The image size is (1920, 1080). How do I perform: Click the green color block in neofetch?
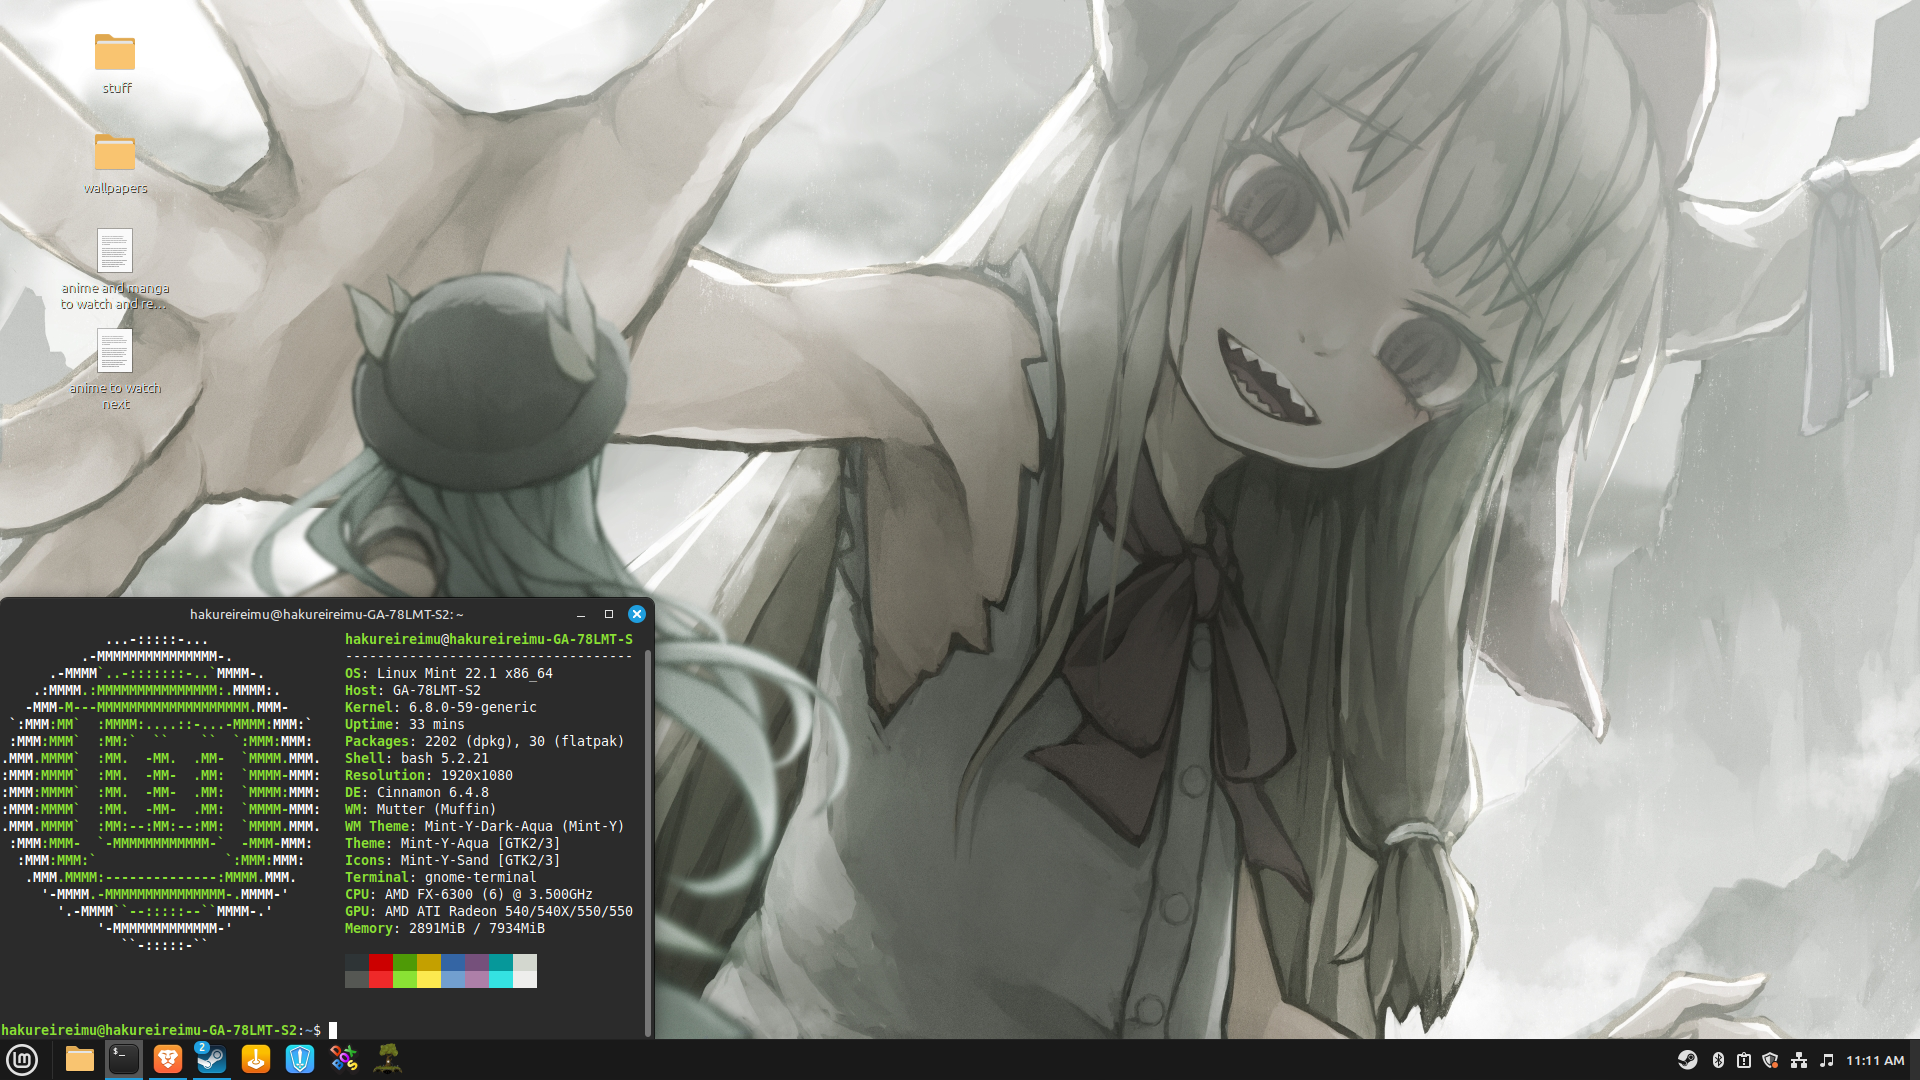[405, 971]
